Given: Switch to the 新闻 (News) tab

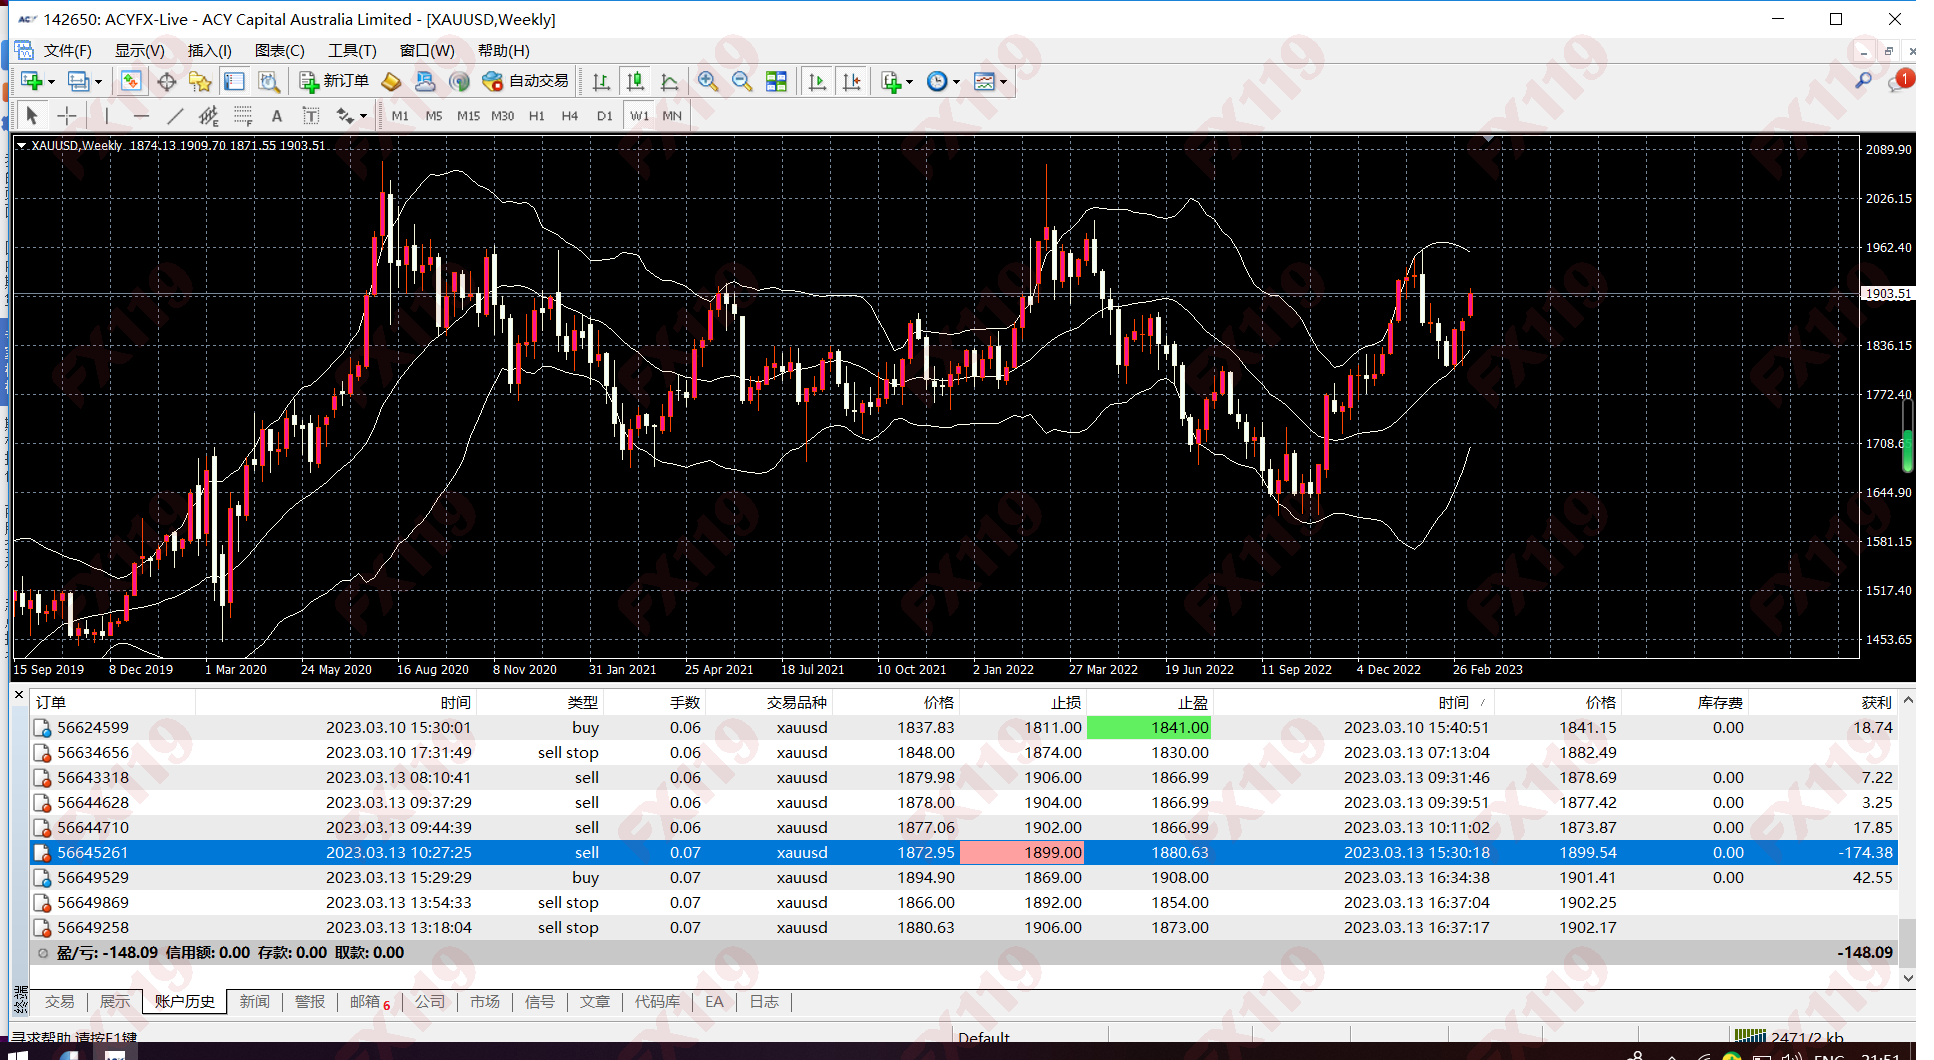Looking at the screenshot, I should pyautogui.click(x=256, y=1001).
